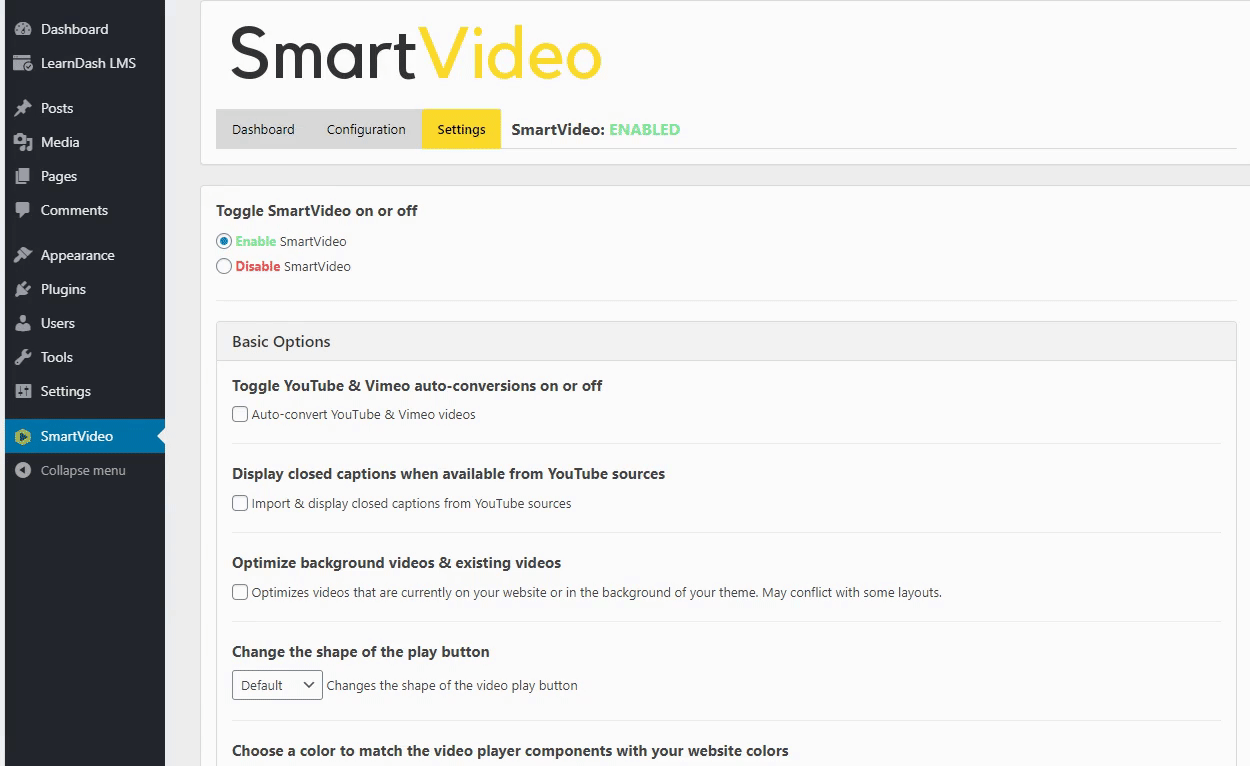Click the Plugins plug icon
The height and width of the screenshot is (766, 1250).
pyautogui.click(x=23, y=289)
